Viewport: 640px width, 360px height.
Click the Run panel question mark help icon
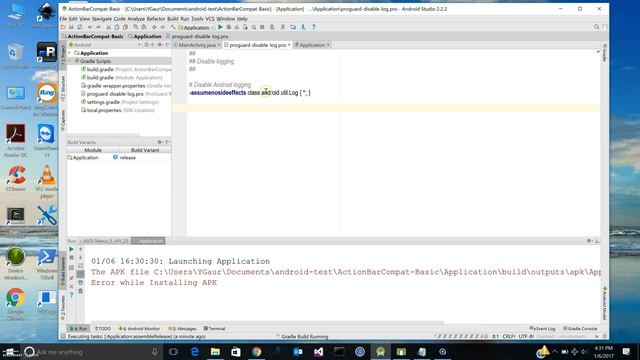click(x=71, y=295)
